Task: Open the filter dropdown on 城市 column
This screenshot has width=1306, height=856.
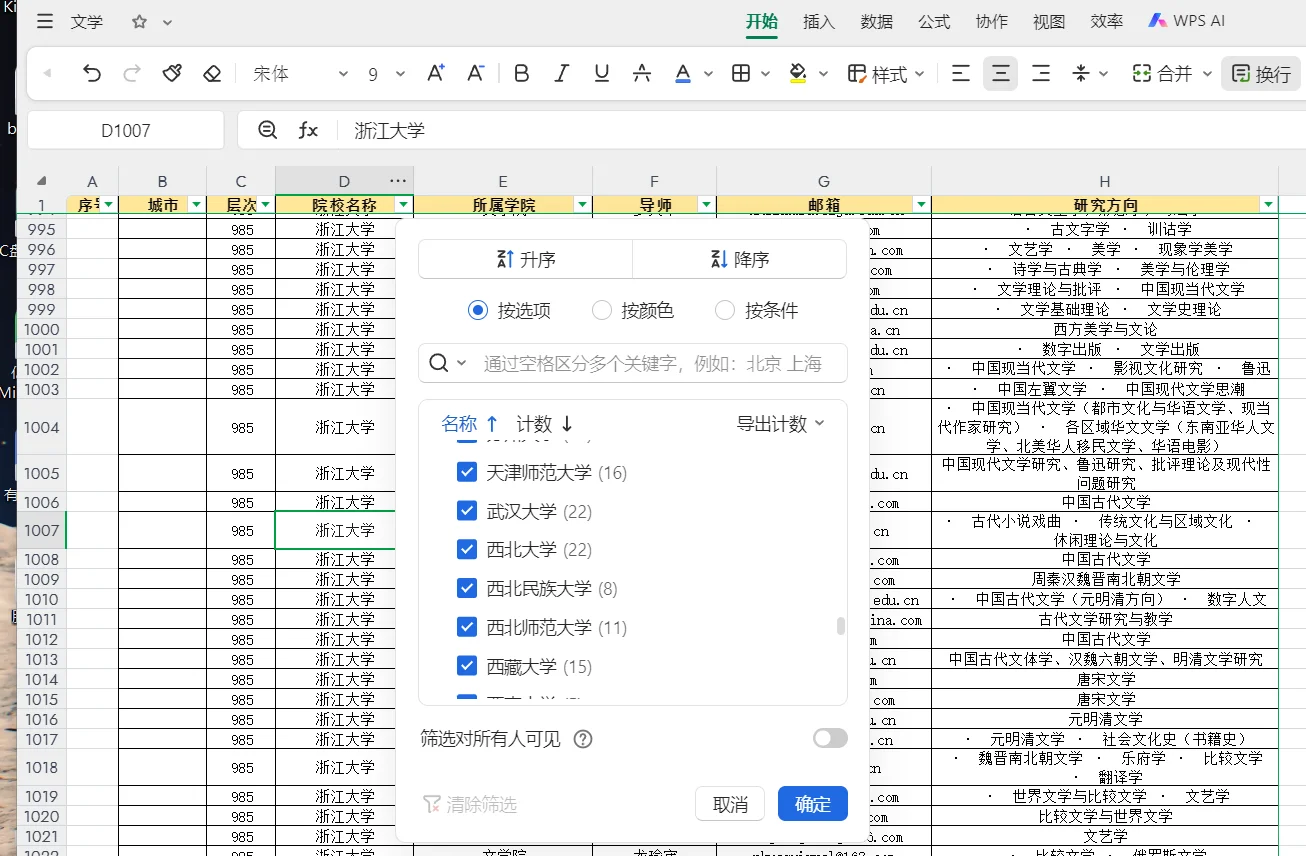Action: [x=196, y=205]
